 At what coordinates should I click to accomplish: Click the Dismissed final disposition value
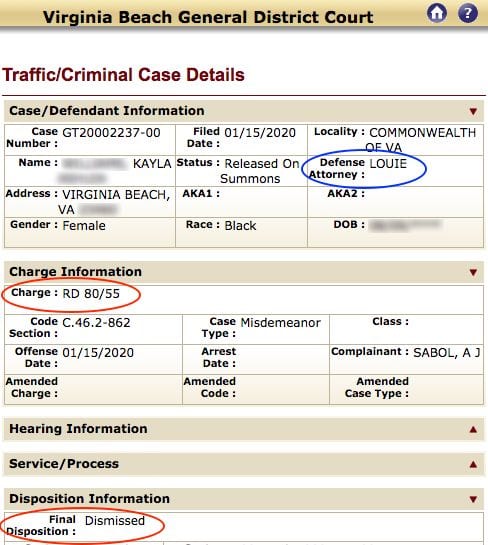[115, 521]
